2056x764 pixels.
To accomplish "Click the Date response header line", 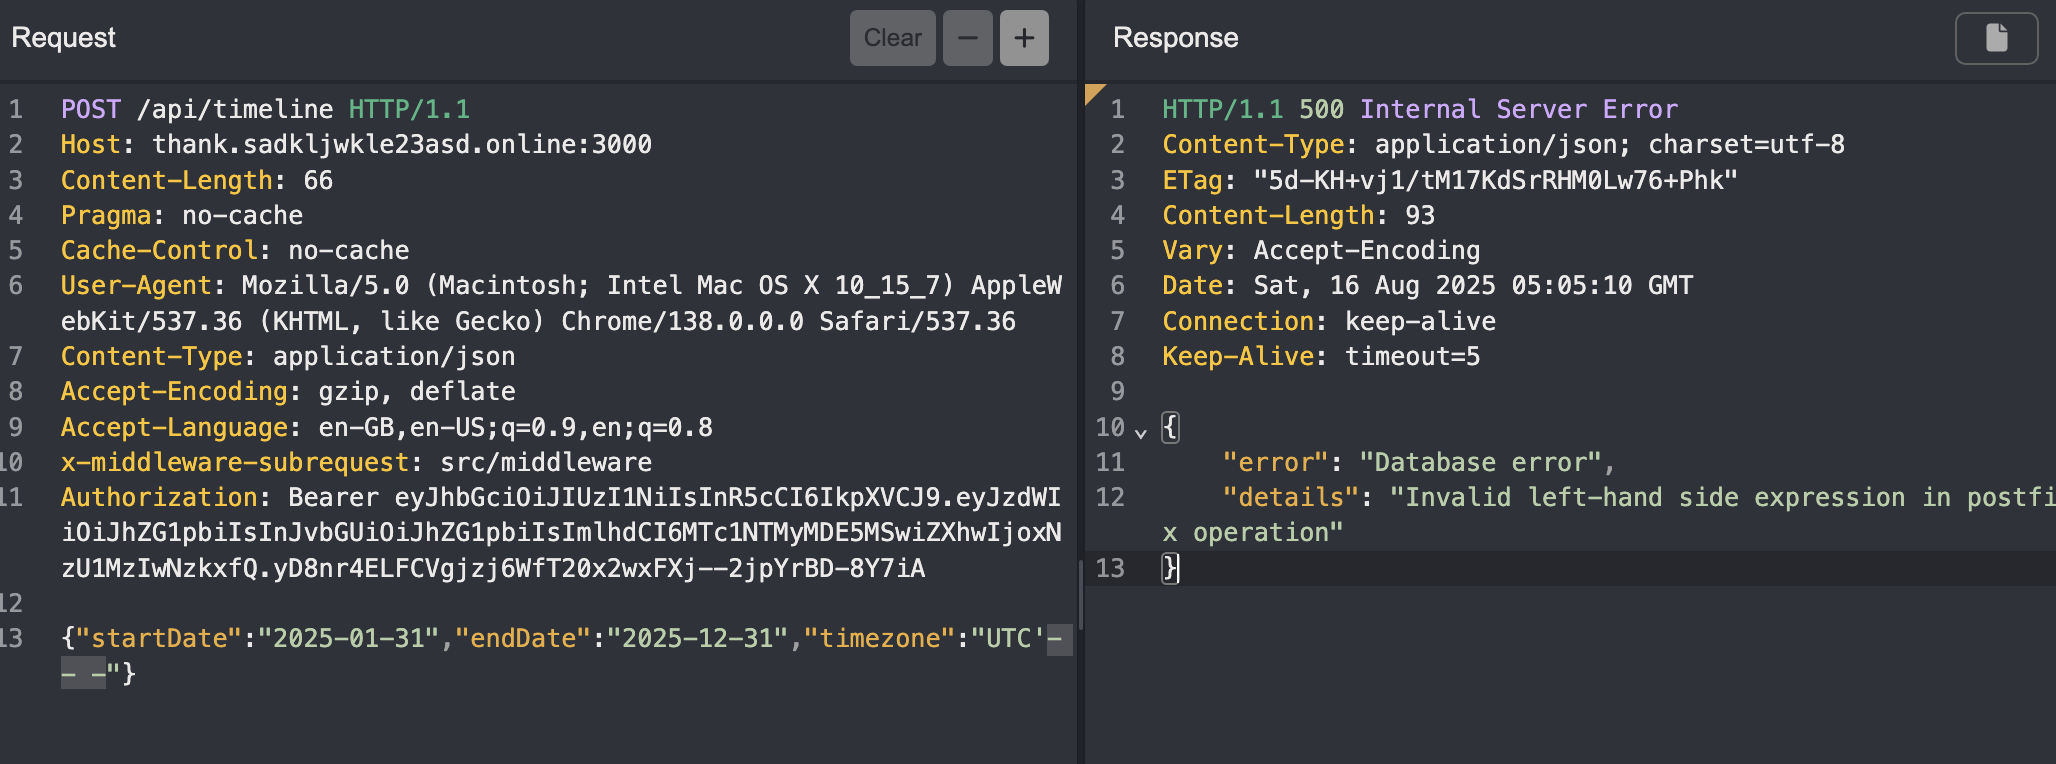I will point(1427,286).
